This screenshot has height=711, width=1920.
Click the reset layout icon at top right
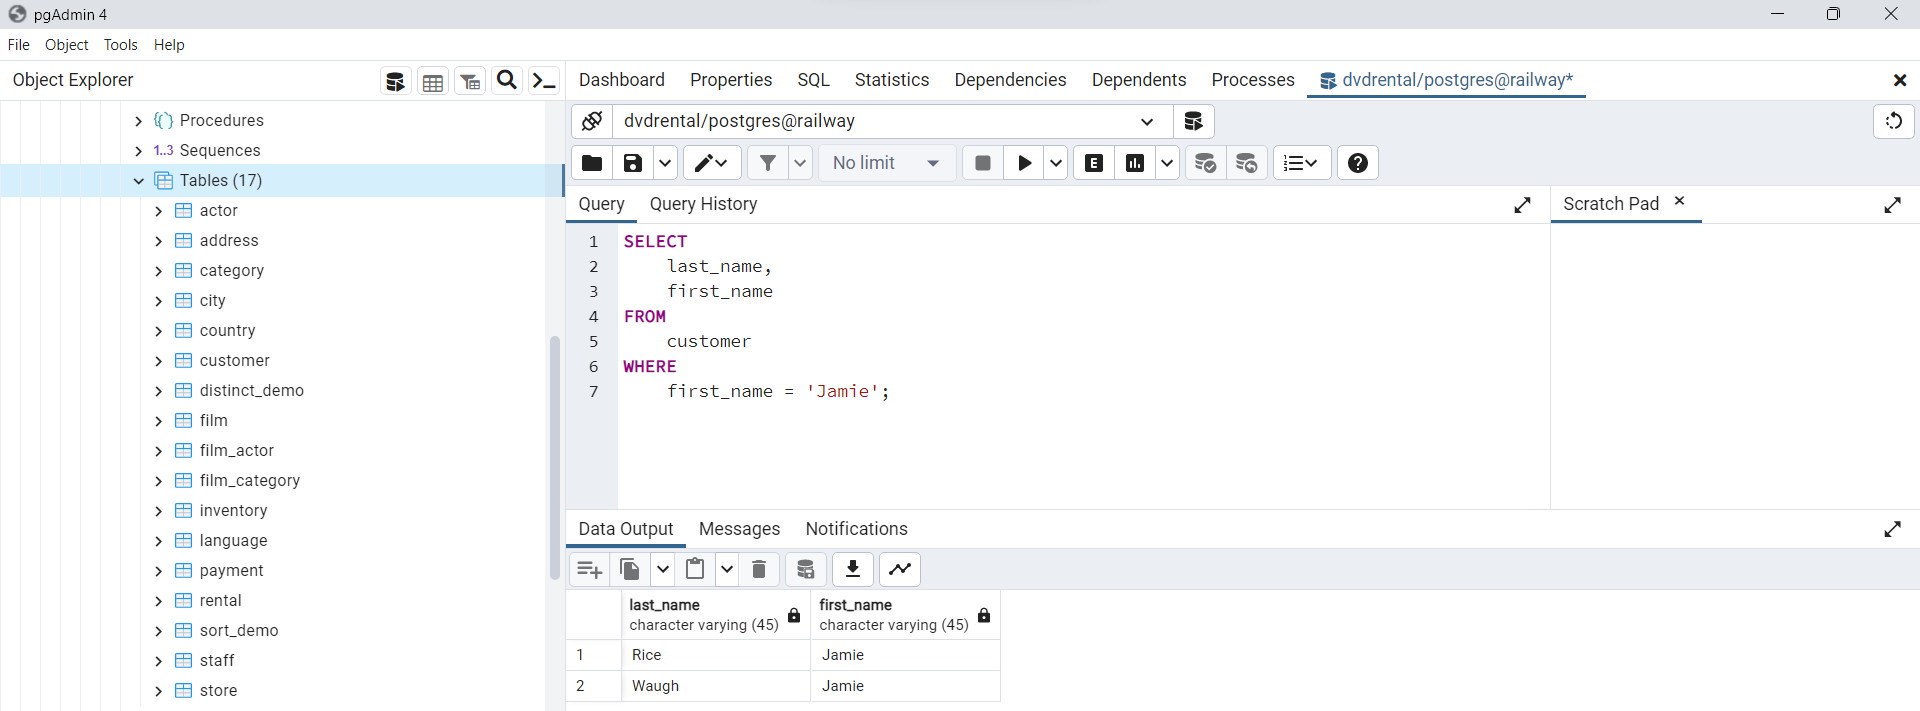[x=1893, y=121]
